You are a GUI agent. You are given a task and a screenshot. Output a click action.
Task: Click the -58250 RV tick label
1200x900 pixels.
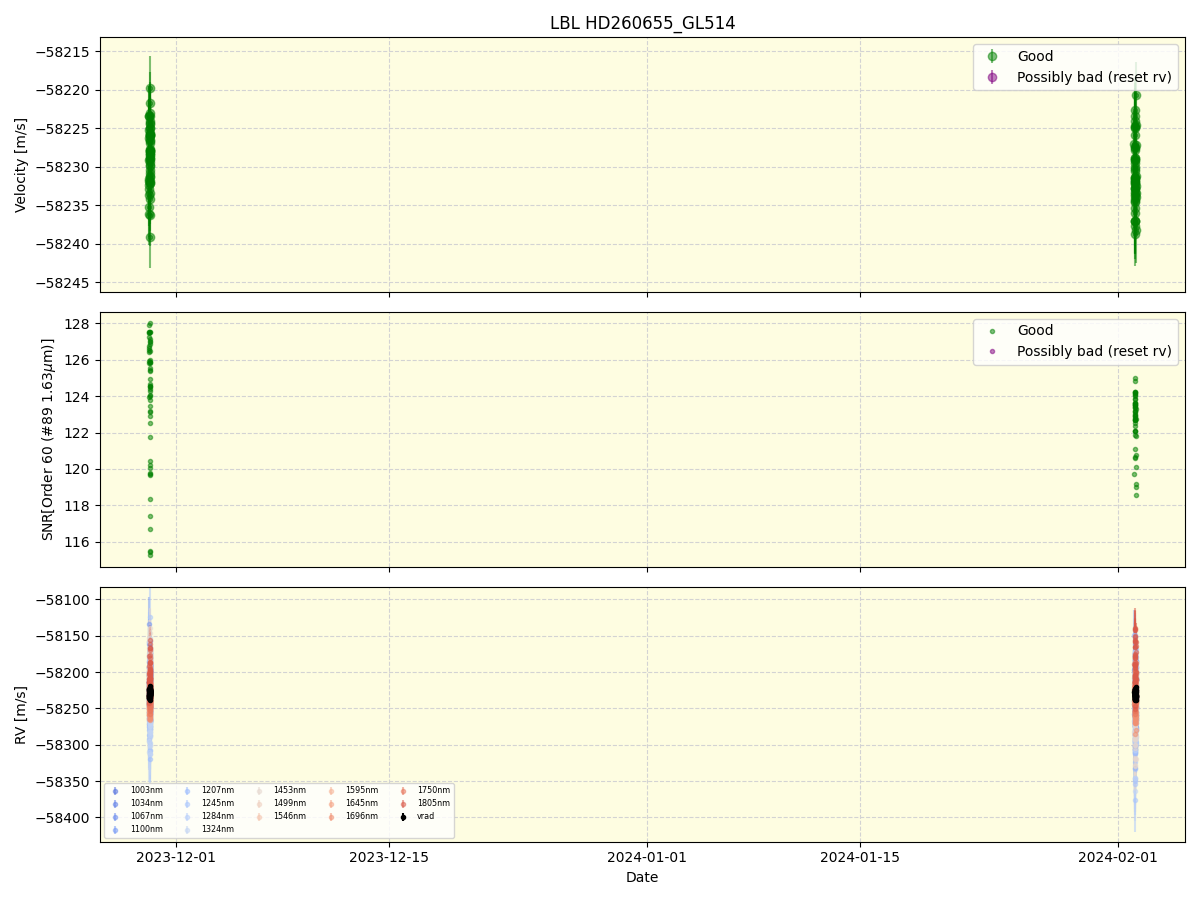64,709
